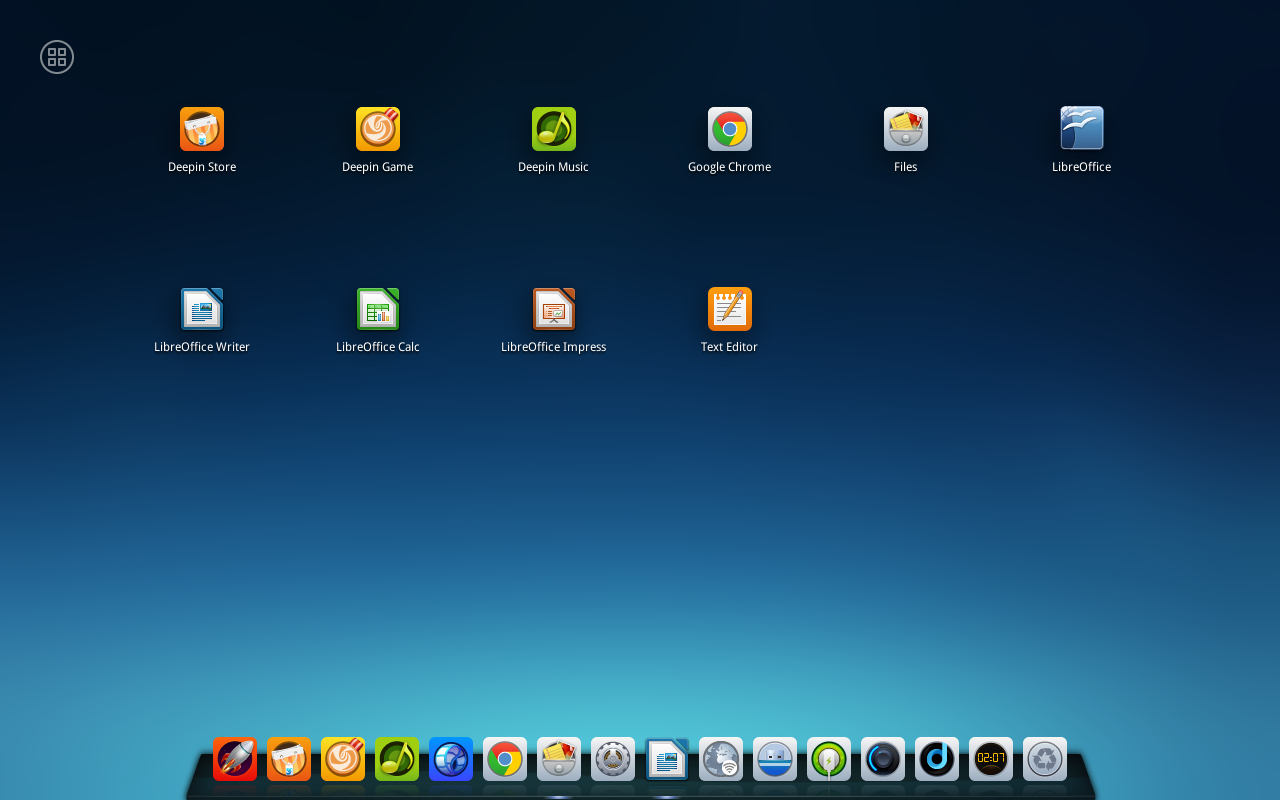
Task: Open Deepin Game from the dock
Action: point(343,759)
